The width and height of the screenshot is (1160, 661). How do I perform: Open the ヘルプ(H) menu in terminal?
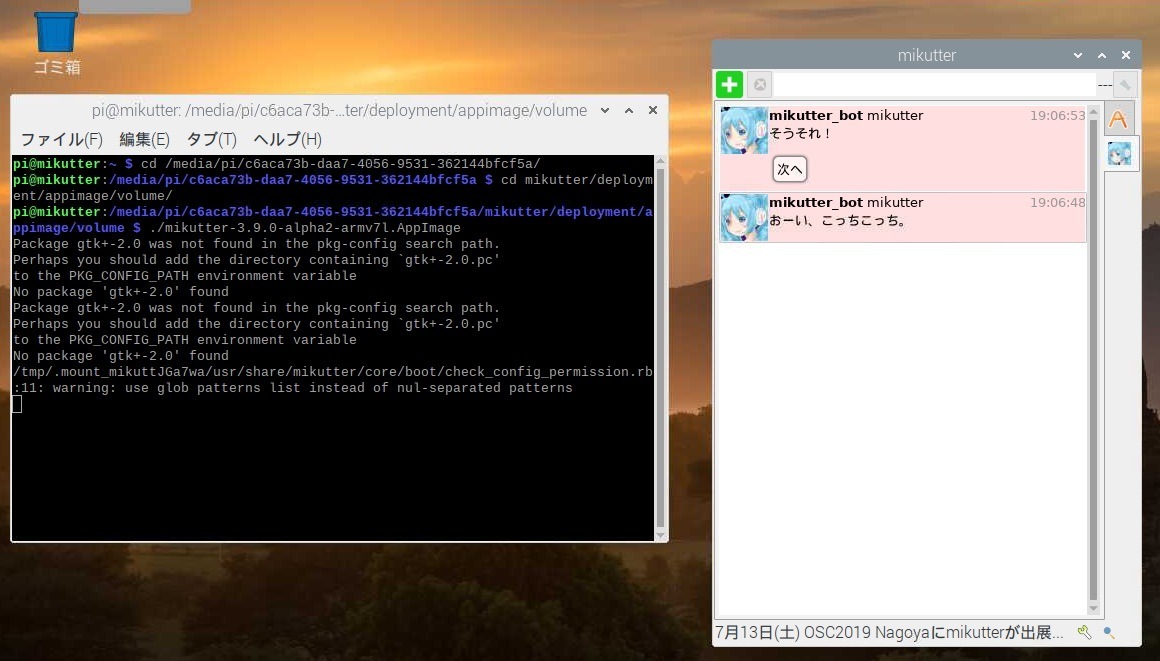[287, 139]
